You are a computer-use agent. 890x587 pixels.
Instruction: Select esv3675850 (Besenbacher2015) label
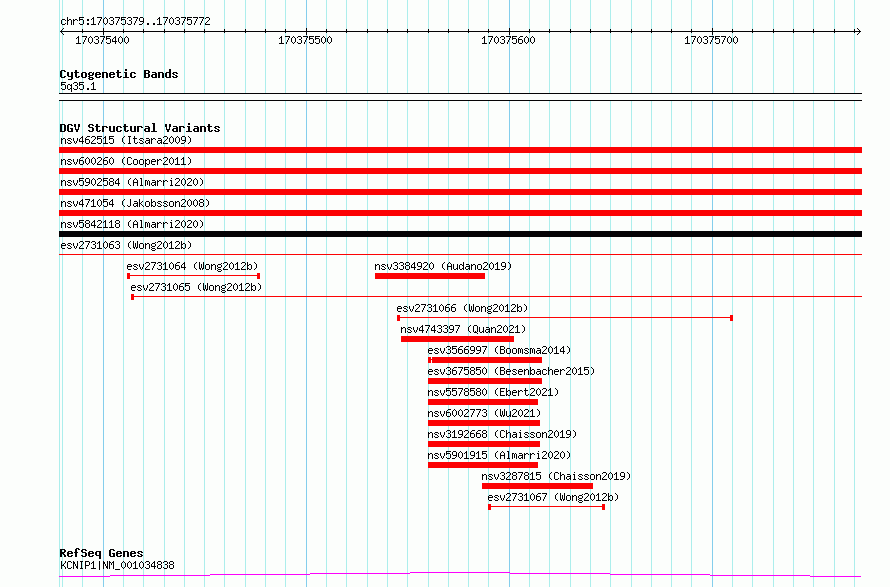[511, 371]
